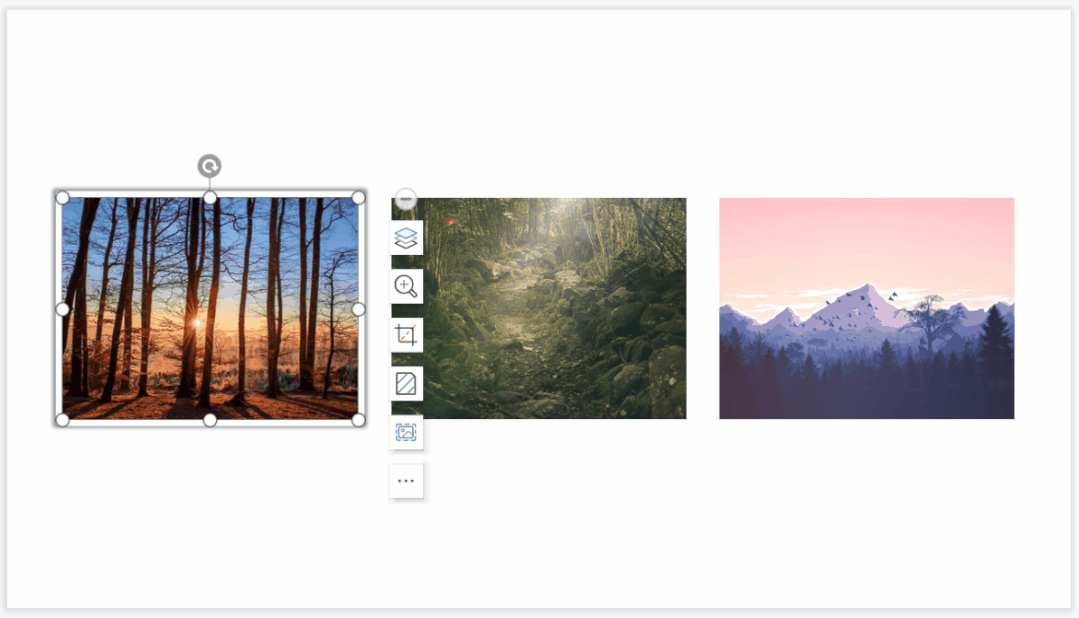Click the top-middle resize handle of selection
This screenshot has width=1079, height=618.
(210, 198)
